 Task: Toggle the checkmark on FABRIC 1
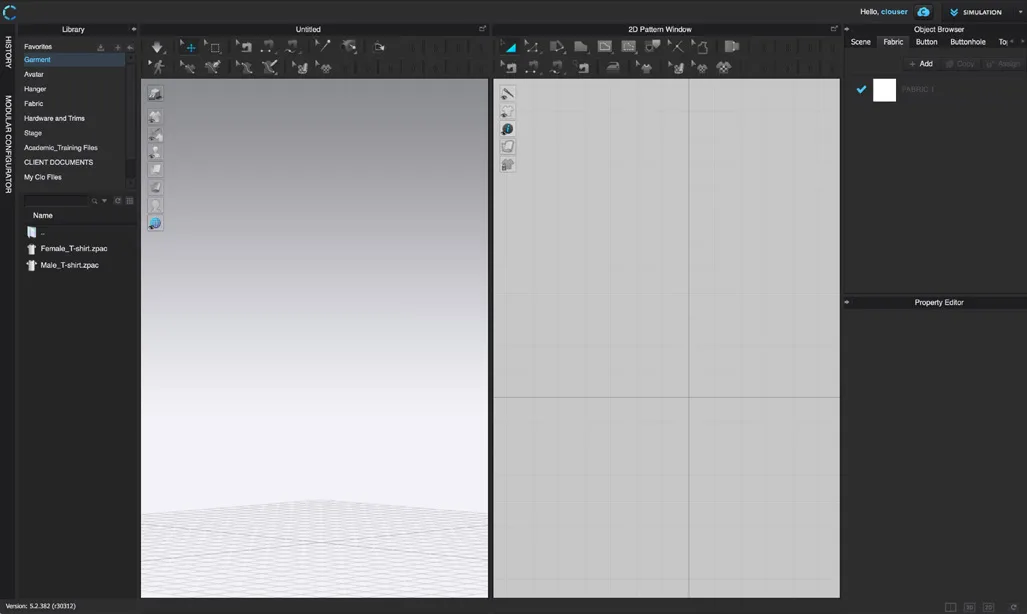pyautogui.click(x=861, y=89)
